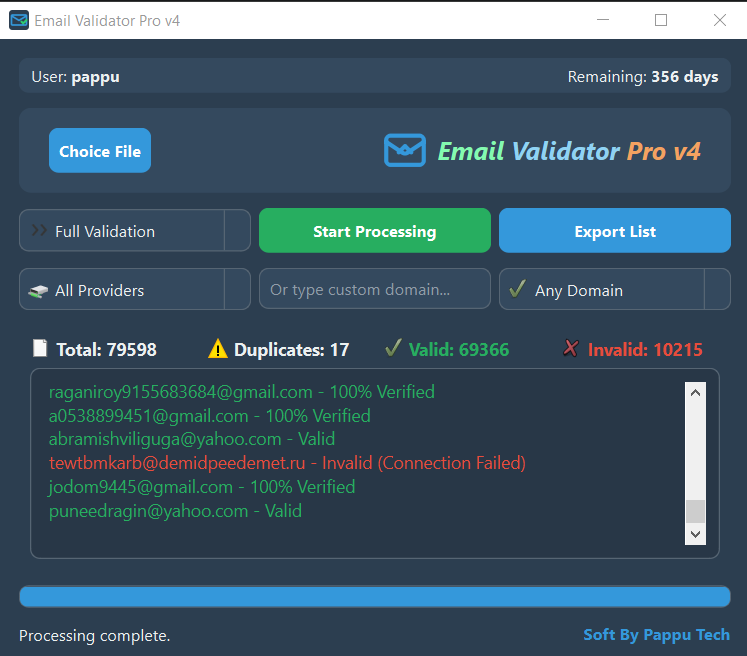The height and width of the screenshot is (656, 747).
Task: Click the Remaining: 356 days label
Action: [x=643, y=77]
